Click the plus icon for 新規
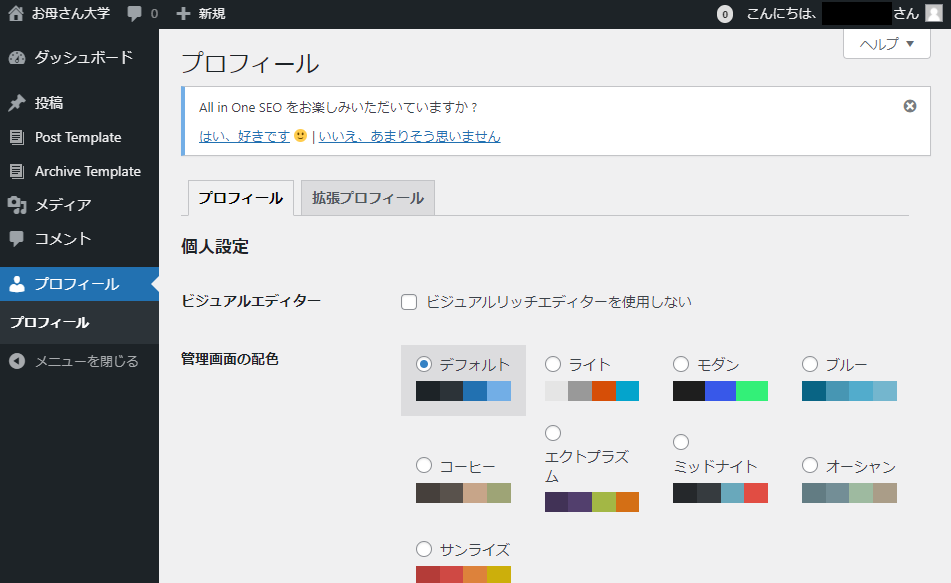 pyautogui.click(x=183, y=13)
